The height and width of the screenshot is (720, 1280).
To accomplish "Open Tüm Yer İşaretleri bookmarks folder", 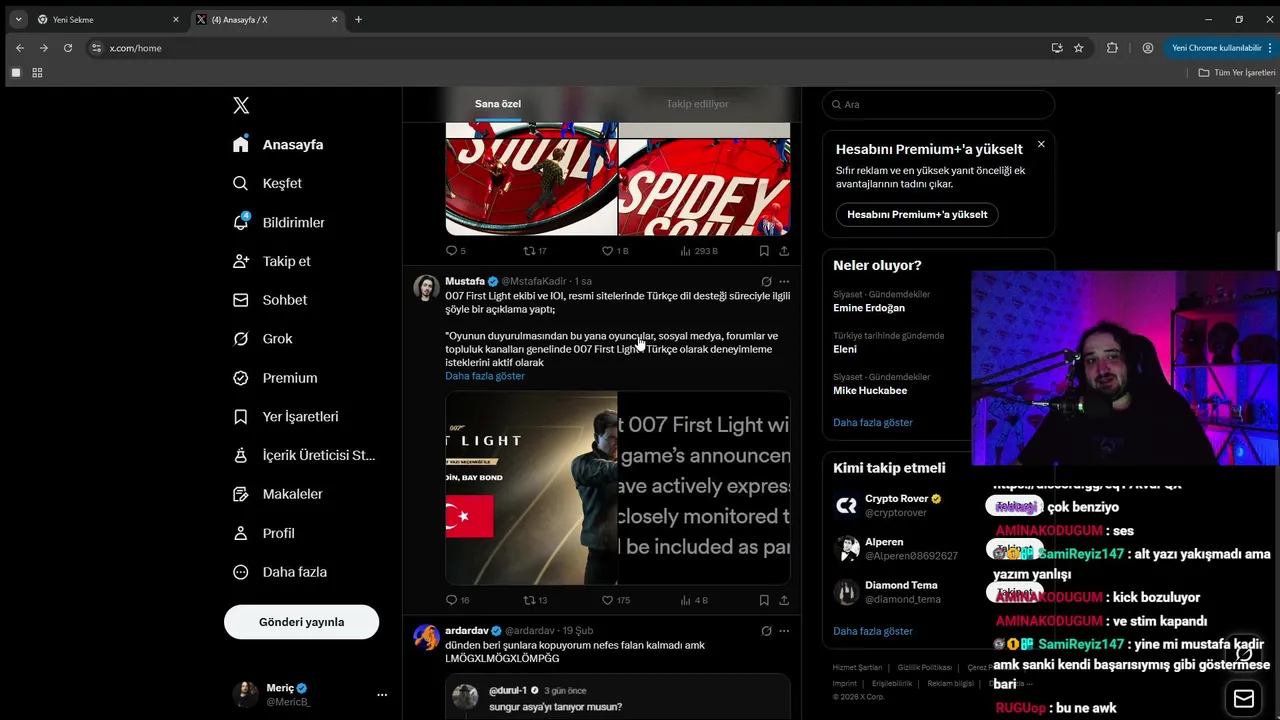I will tap(1237, 72).
